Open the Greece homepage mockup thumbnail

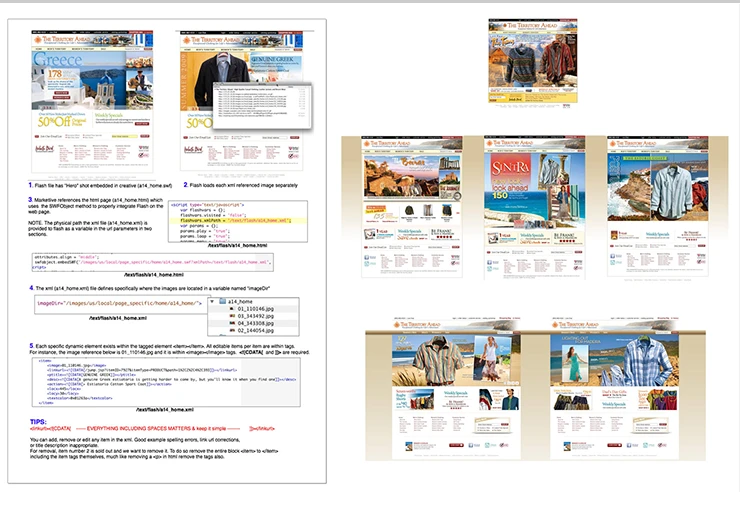click(x=92, y=102)
